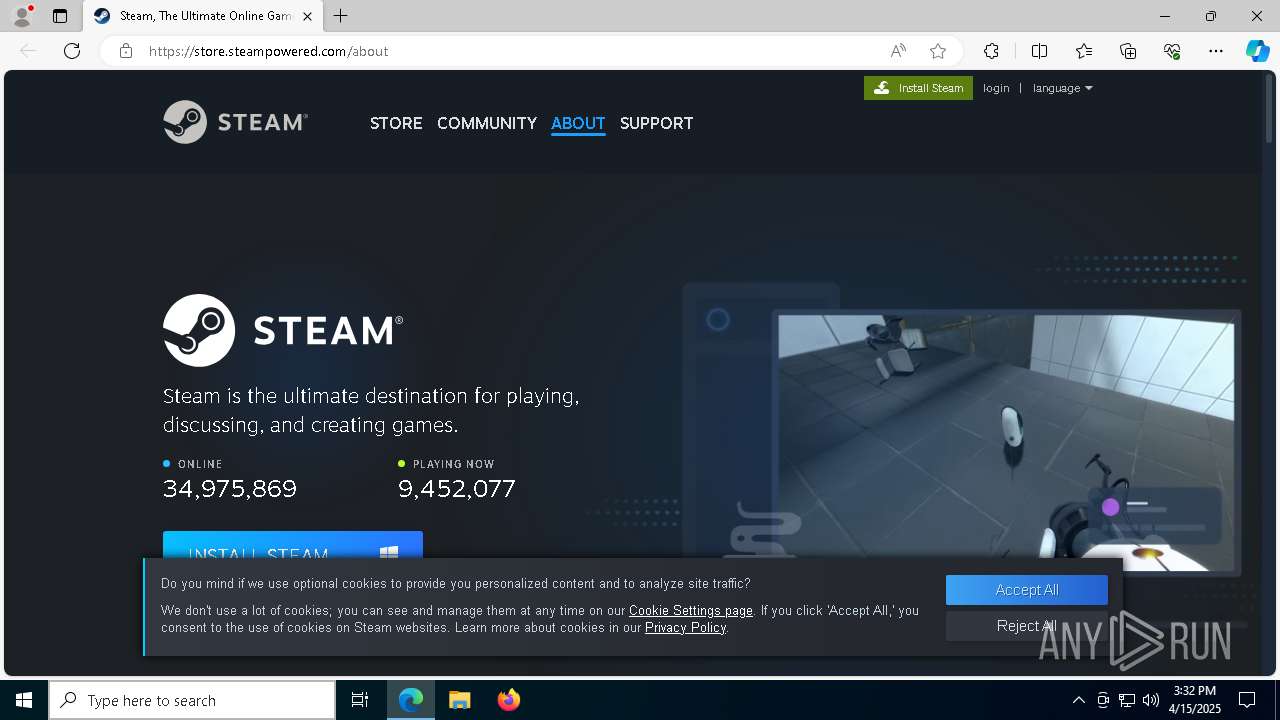
Task: Open the Cookie Settings page link
Action: (691, 610)
